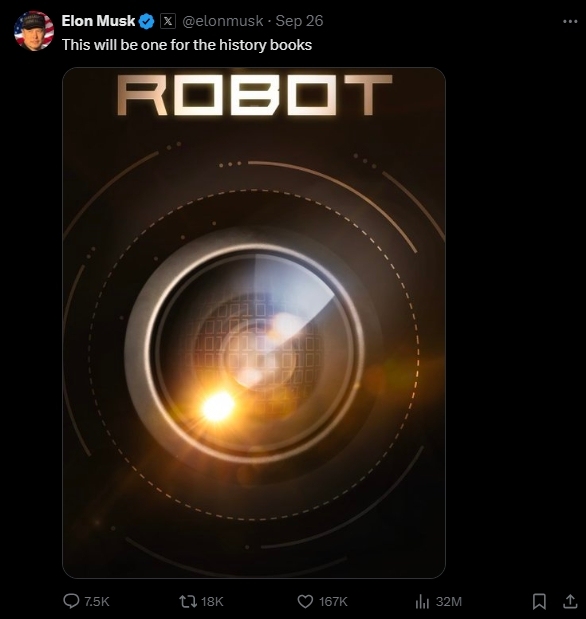Open the @elonmusk handle link
Image resolution: width=586 pixels, height=619 pixels.
(x=222, y=21)
